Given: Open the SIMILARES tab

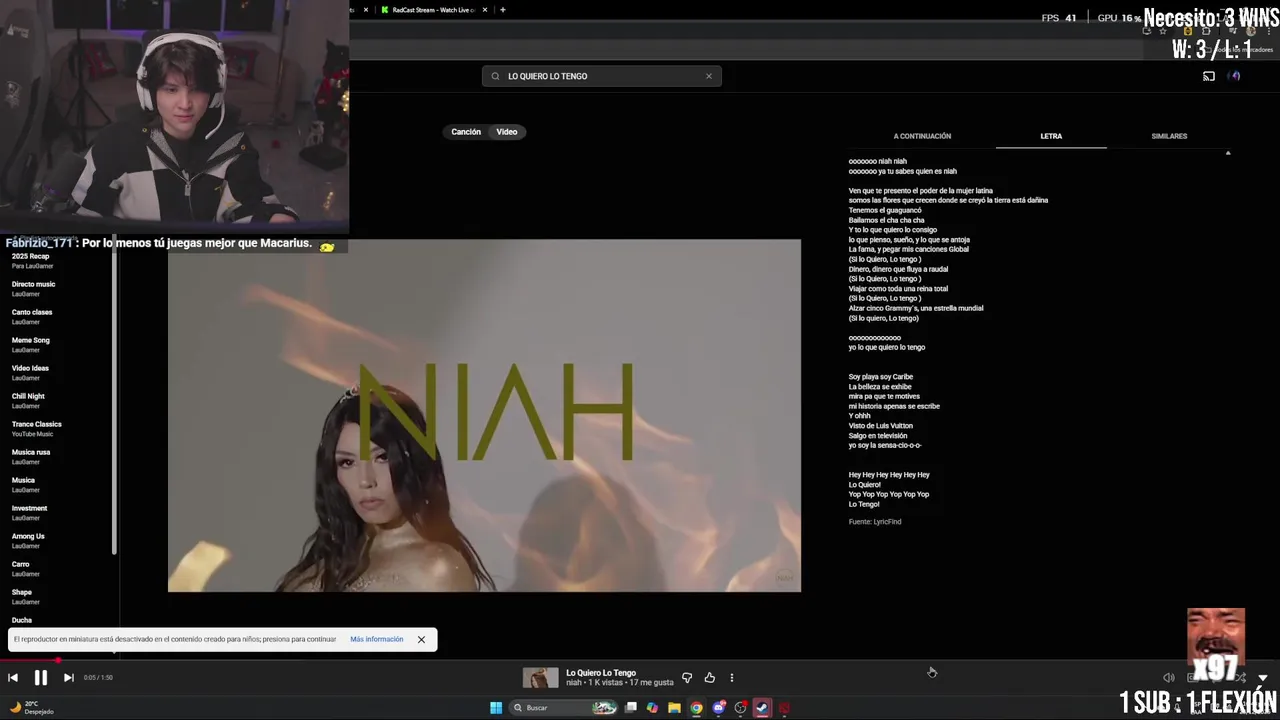Looking at the screenshot, I should pos(1169,136).
